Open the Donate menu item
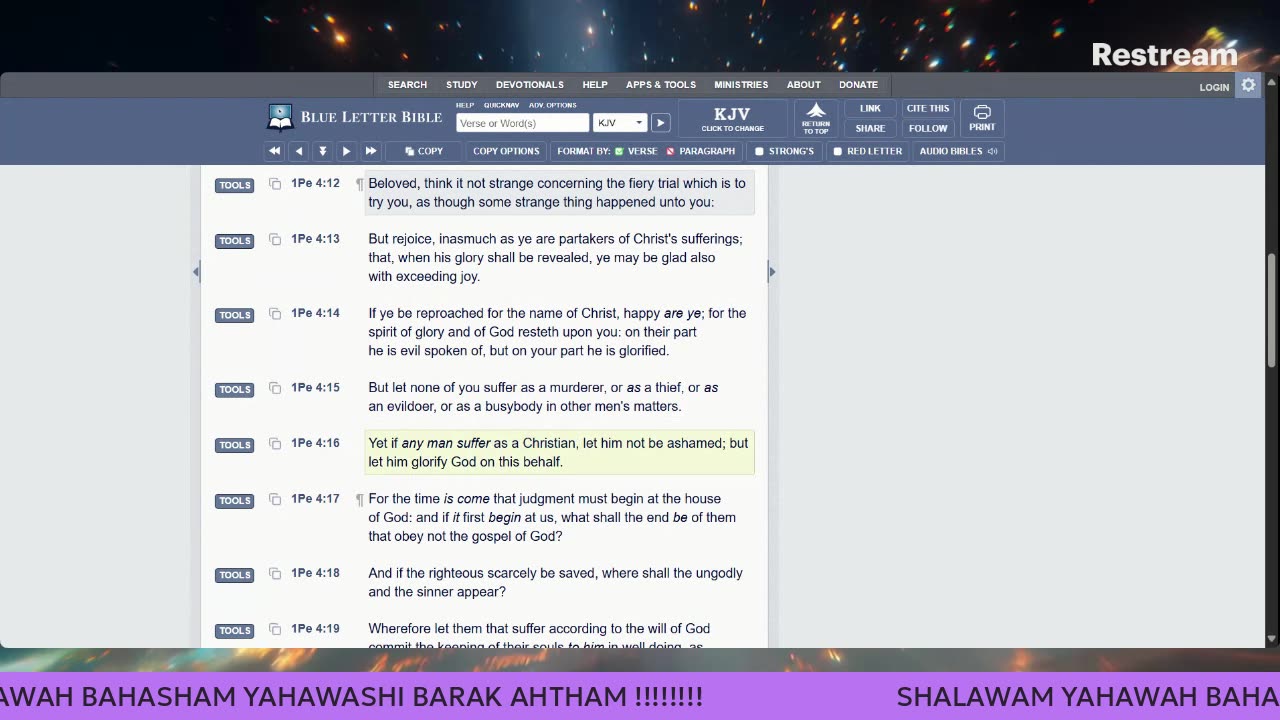1280x720 pixels. pyautogui.click(x=858, y=85)
